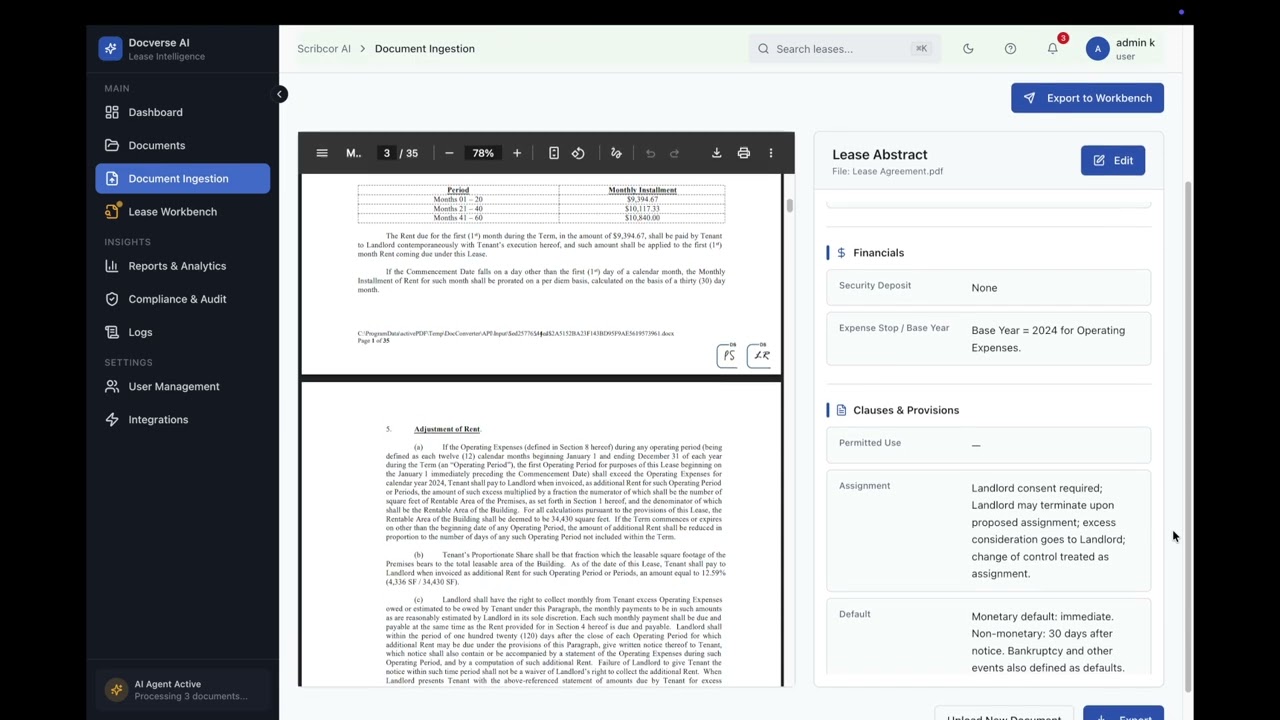Select Document Ingestion sidebar item
Image resolution: width=1280 pixels, height=720 pixels.
coord(182,178)
